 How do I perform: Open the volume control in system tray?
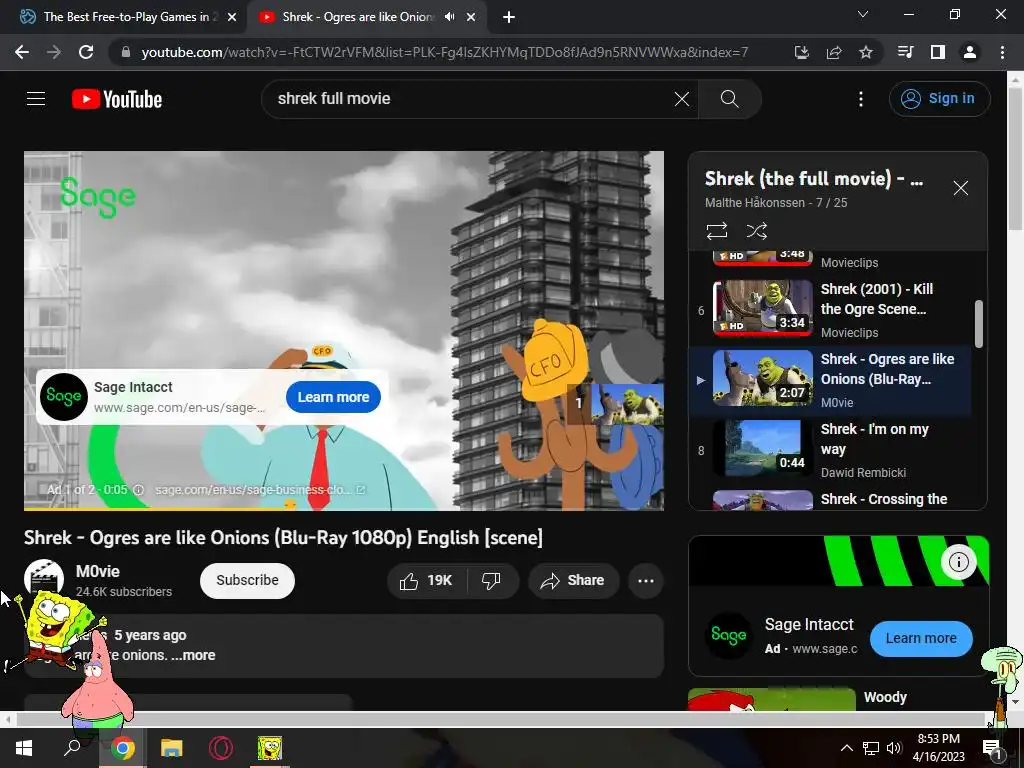[894, 748]
